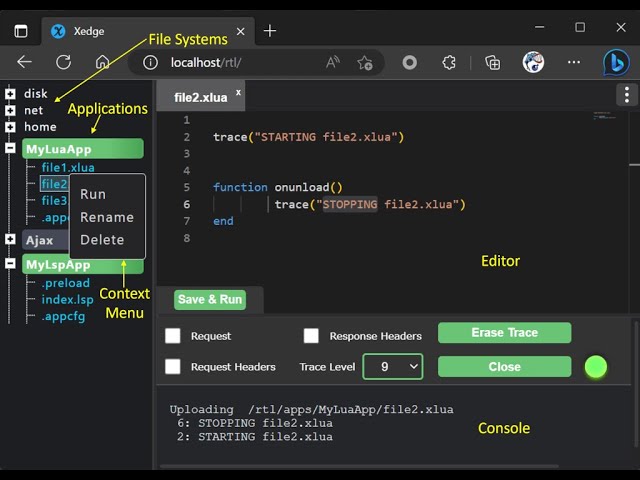Expand the home file system node
This screenshot has height=480, width=640.
pyautogui.click(x=10, y=127)
